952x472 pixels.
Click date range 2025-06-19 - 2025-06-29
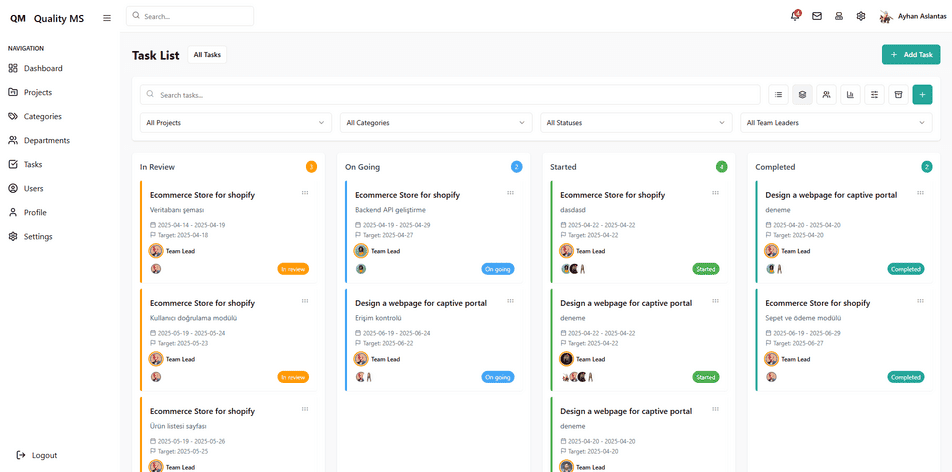pos(807,333)
